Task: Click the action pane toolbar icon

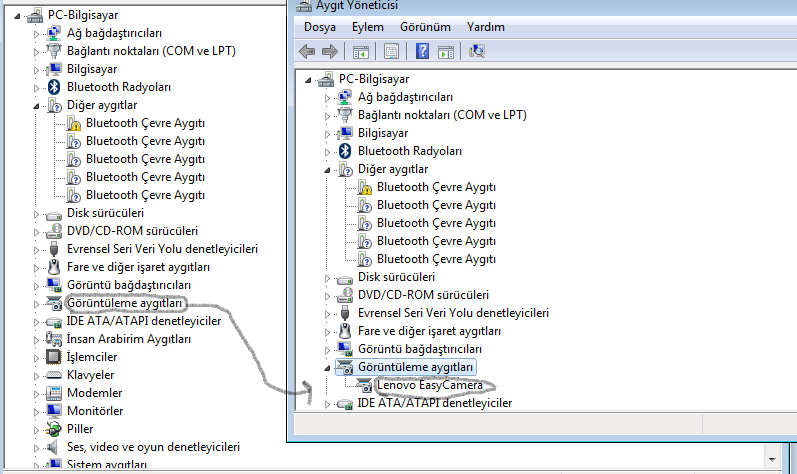Action: [446, 51]
